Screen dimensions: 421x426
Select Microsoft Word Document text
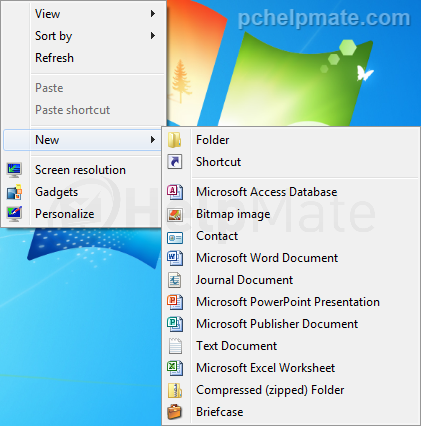pos(267,258)
